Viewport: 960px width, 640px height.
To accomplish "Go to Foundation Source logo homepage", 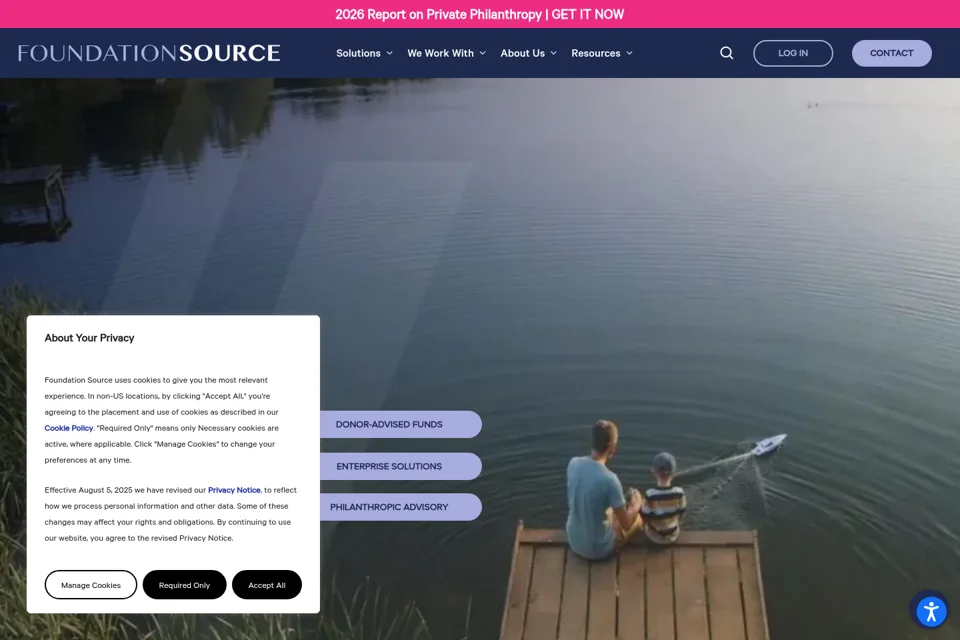I will (x=149, y=53).
